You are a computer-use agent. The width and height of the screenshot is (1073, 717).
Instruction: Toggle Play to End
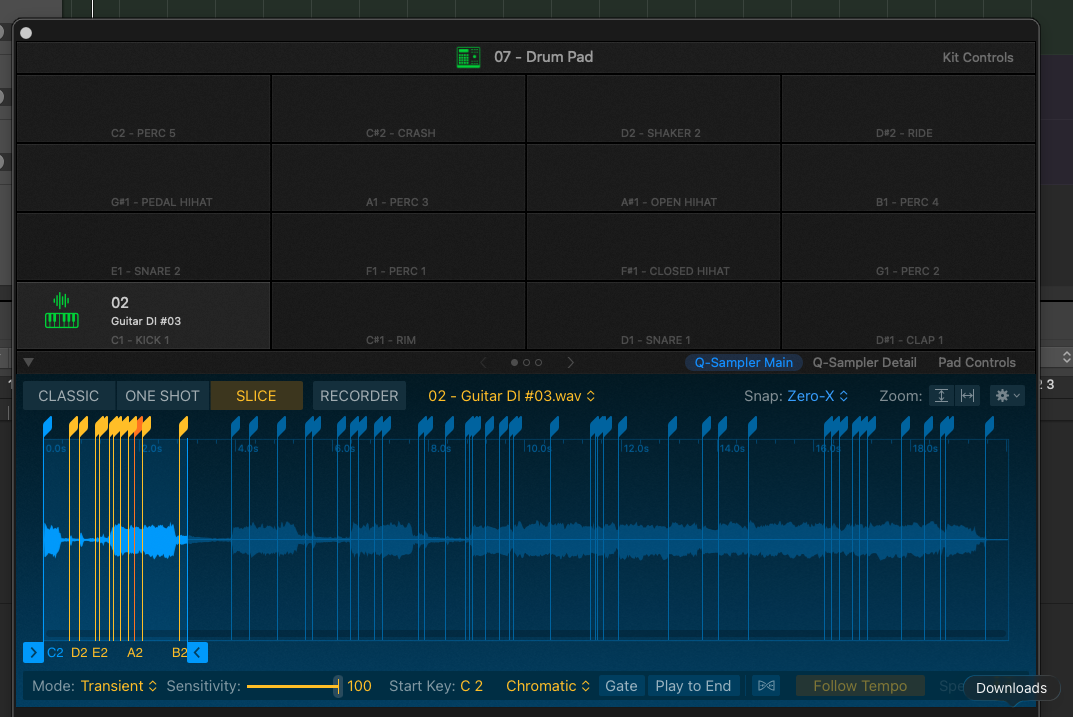pos(693,686)
